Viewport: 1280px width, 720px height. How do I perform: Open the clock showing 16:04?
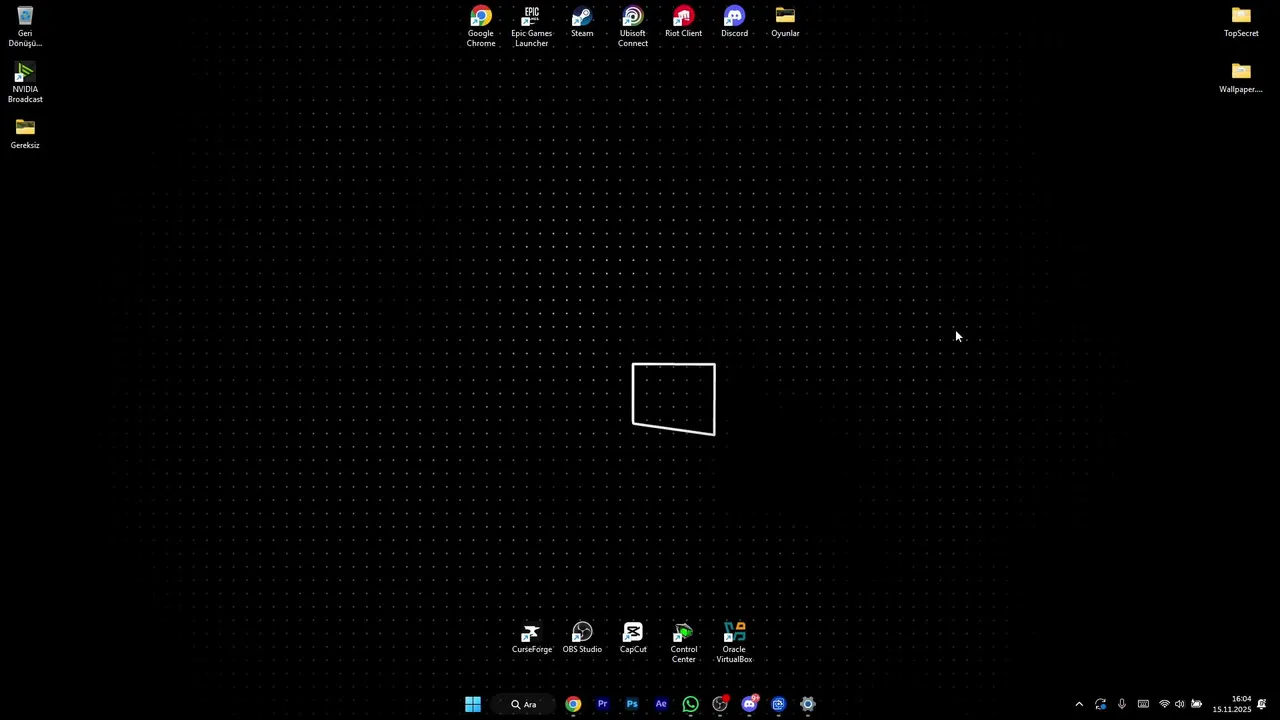(1232, 704)
